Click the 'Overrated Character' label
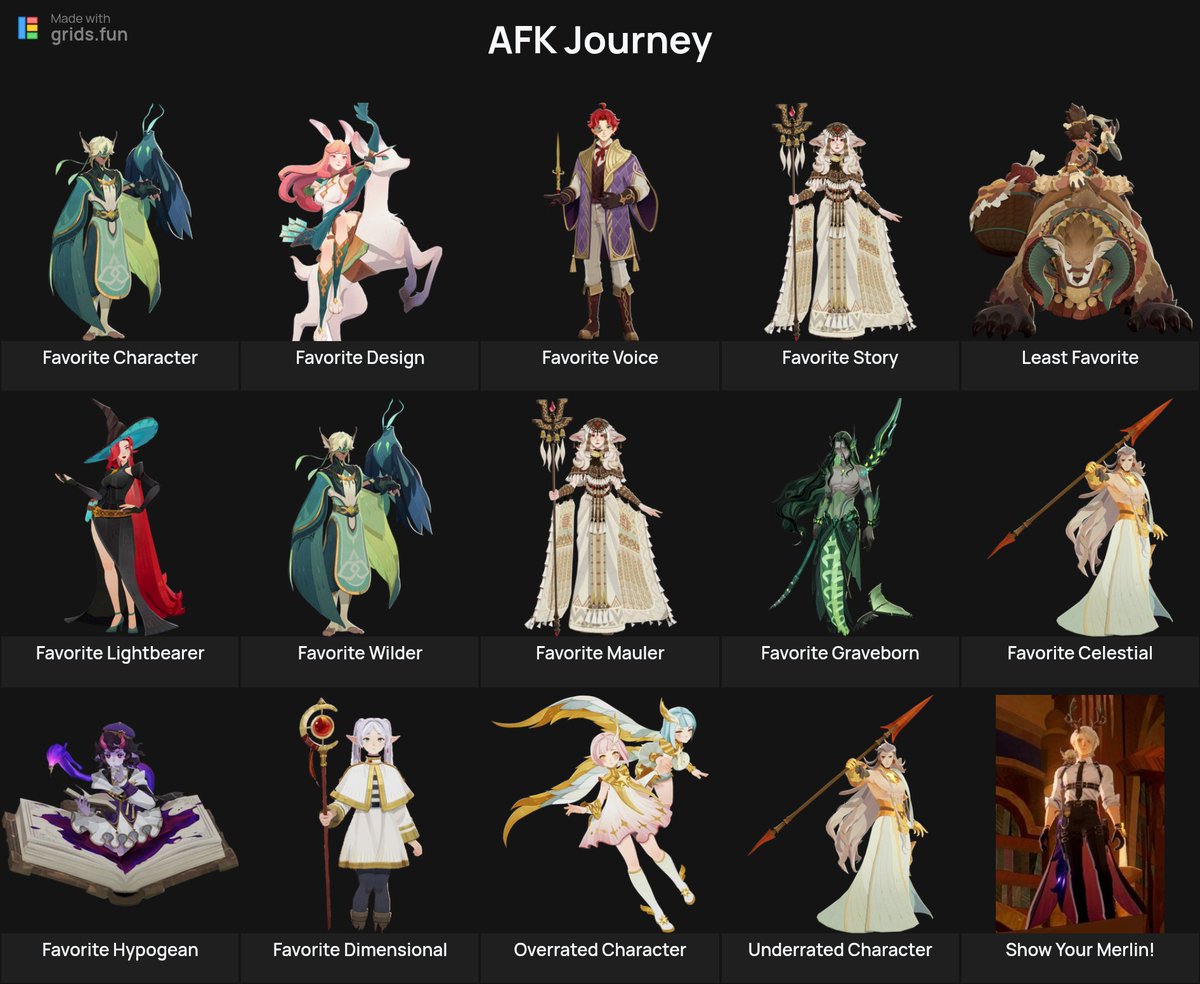The height and width of the screenshot is (984, 1200). tap(600, 950)
